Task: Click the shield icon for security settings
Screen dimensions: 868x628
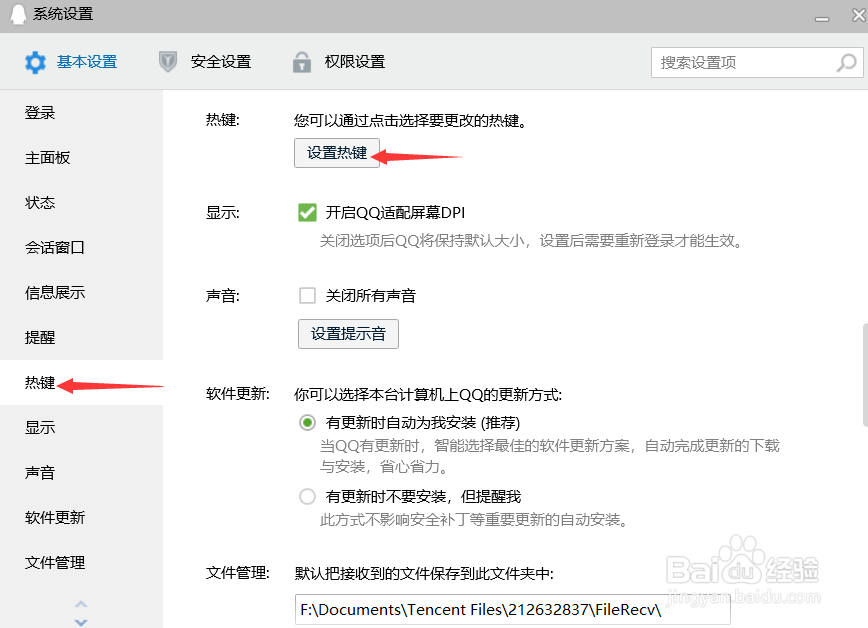Action: (x=167, y=61)
